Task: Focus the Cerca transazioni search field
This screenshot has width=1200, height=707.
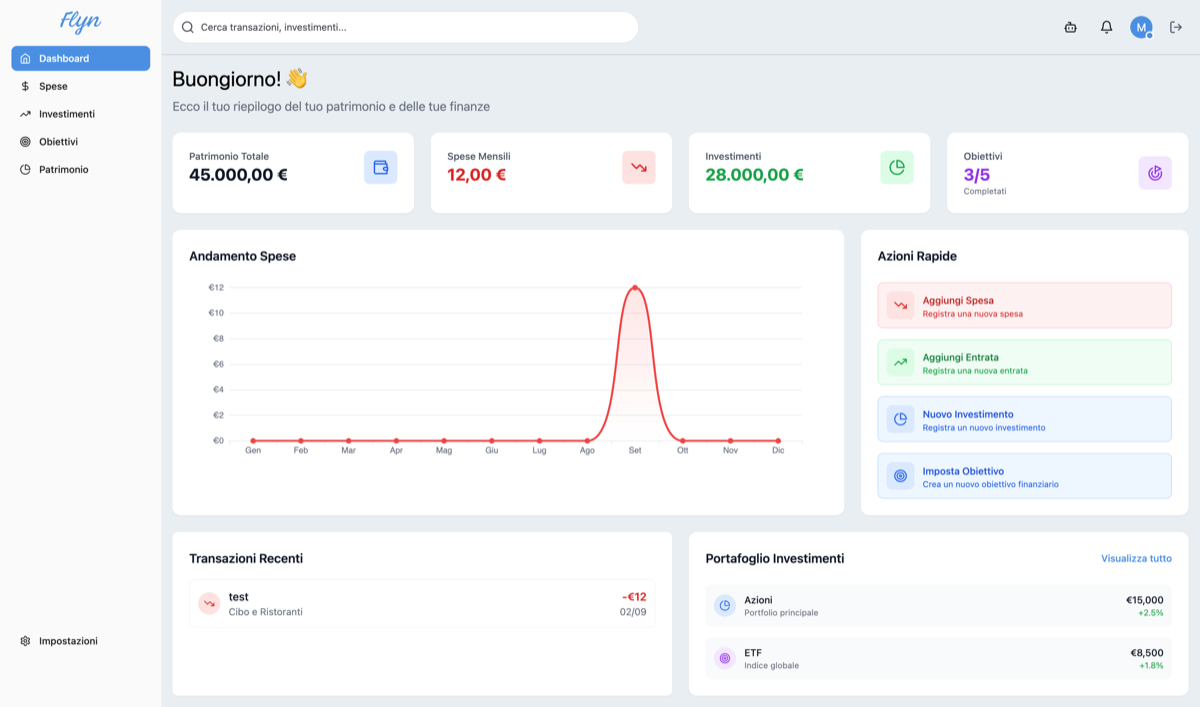Action: [405, 28]
